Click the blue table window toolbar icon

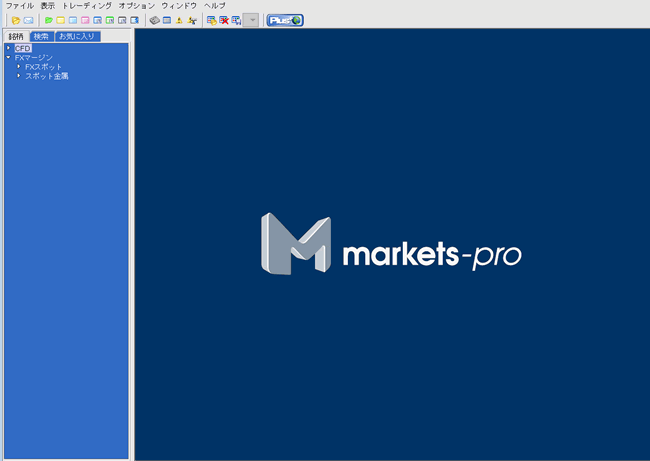coord(167,20)
